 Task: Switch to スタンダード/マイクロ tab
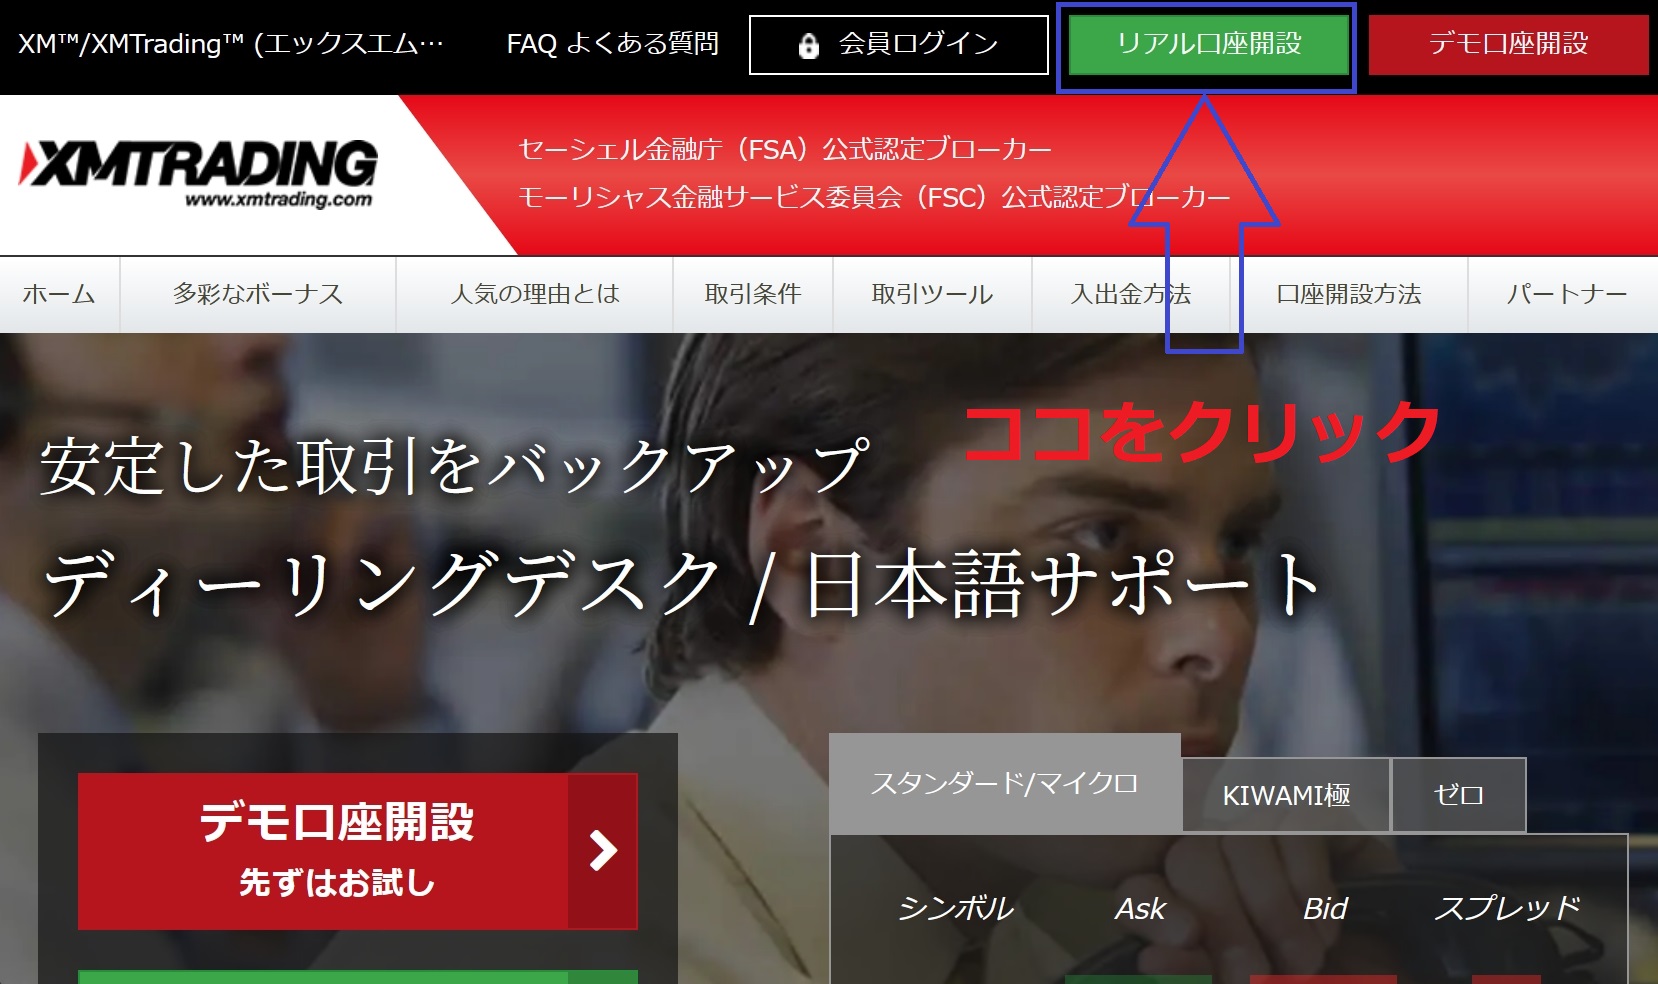(x=1005, y=784)
